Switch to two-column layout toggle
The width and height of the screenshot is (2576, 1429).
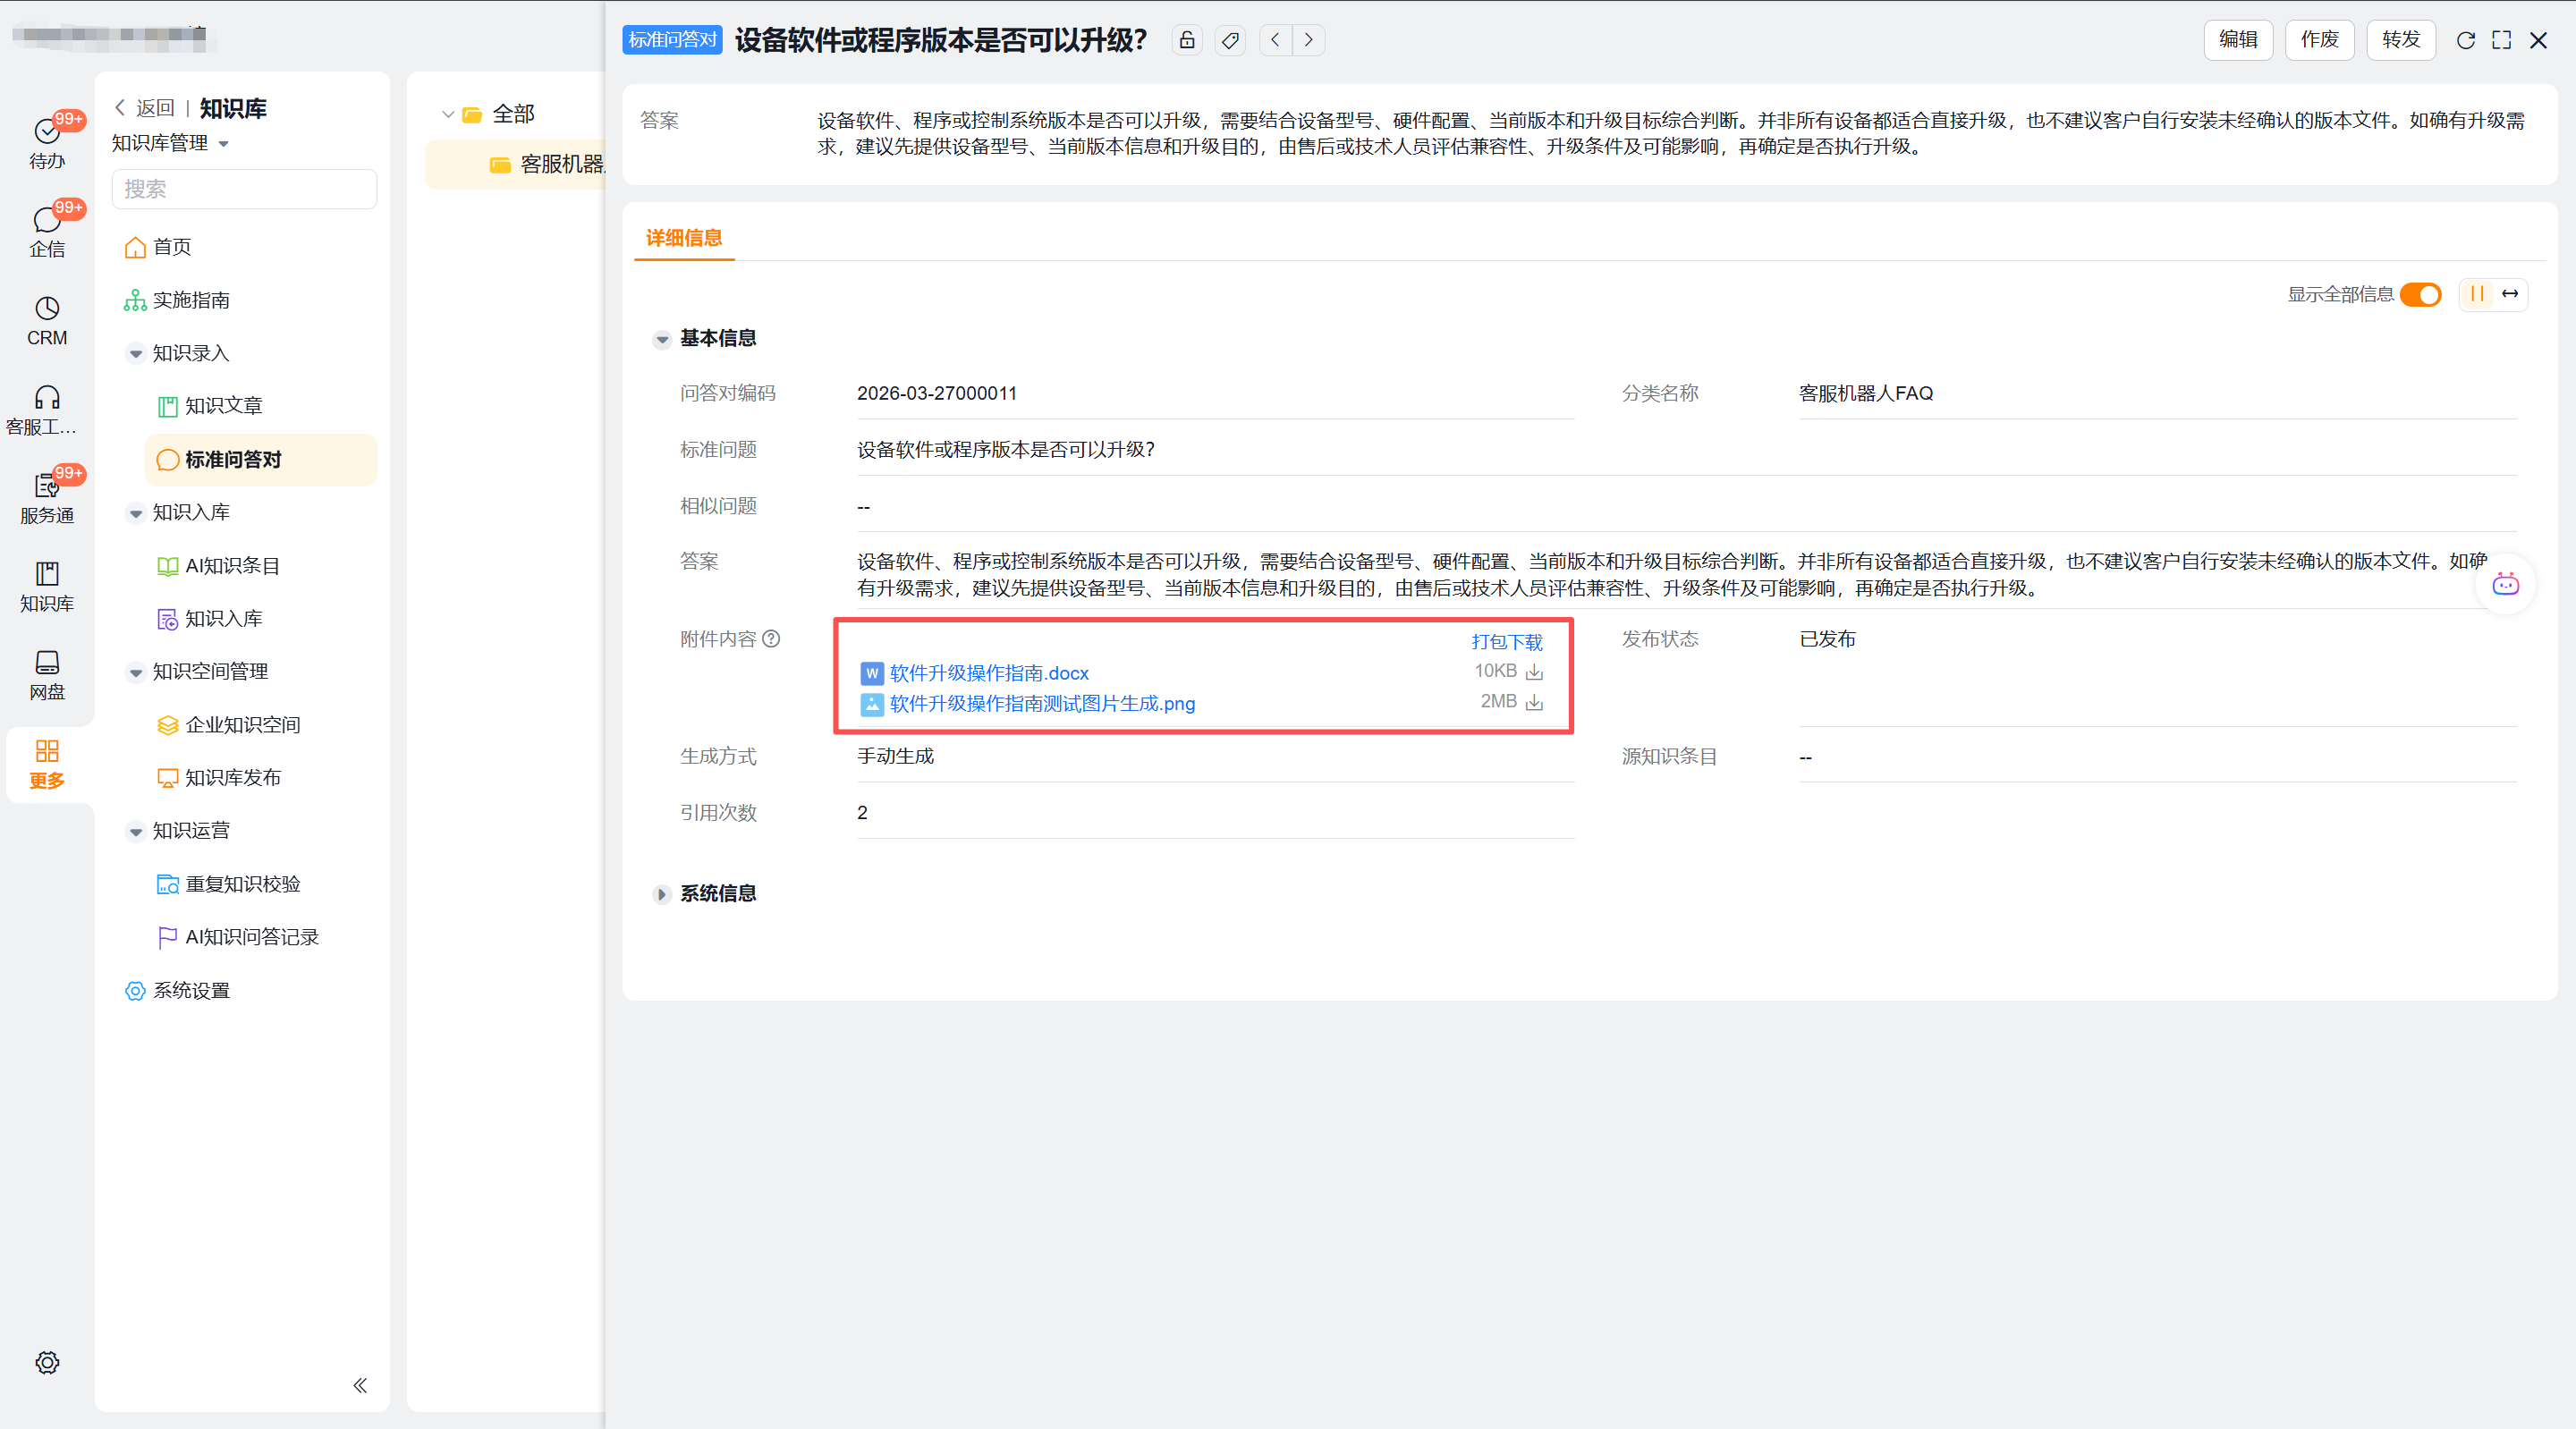(2477, 294)
